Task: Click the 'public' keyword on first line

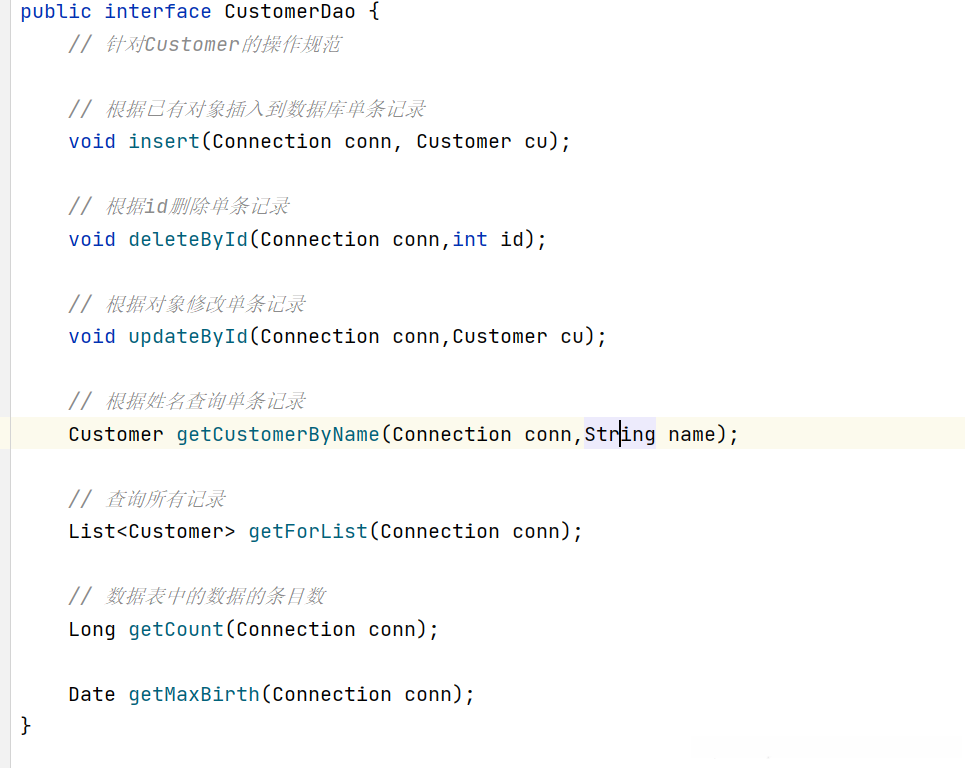Action: [x=56, y=12]
